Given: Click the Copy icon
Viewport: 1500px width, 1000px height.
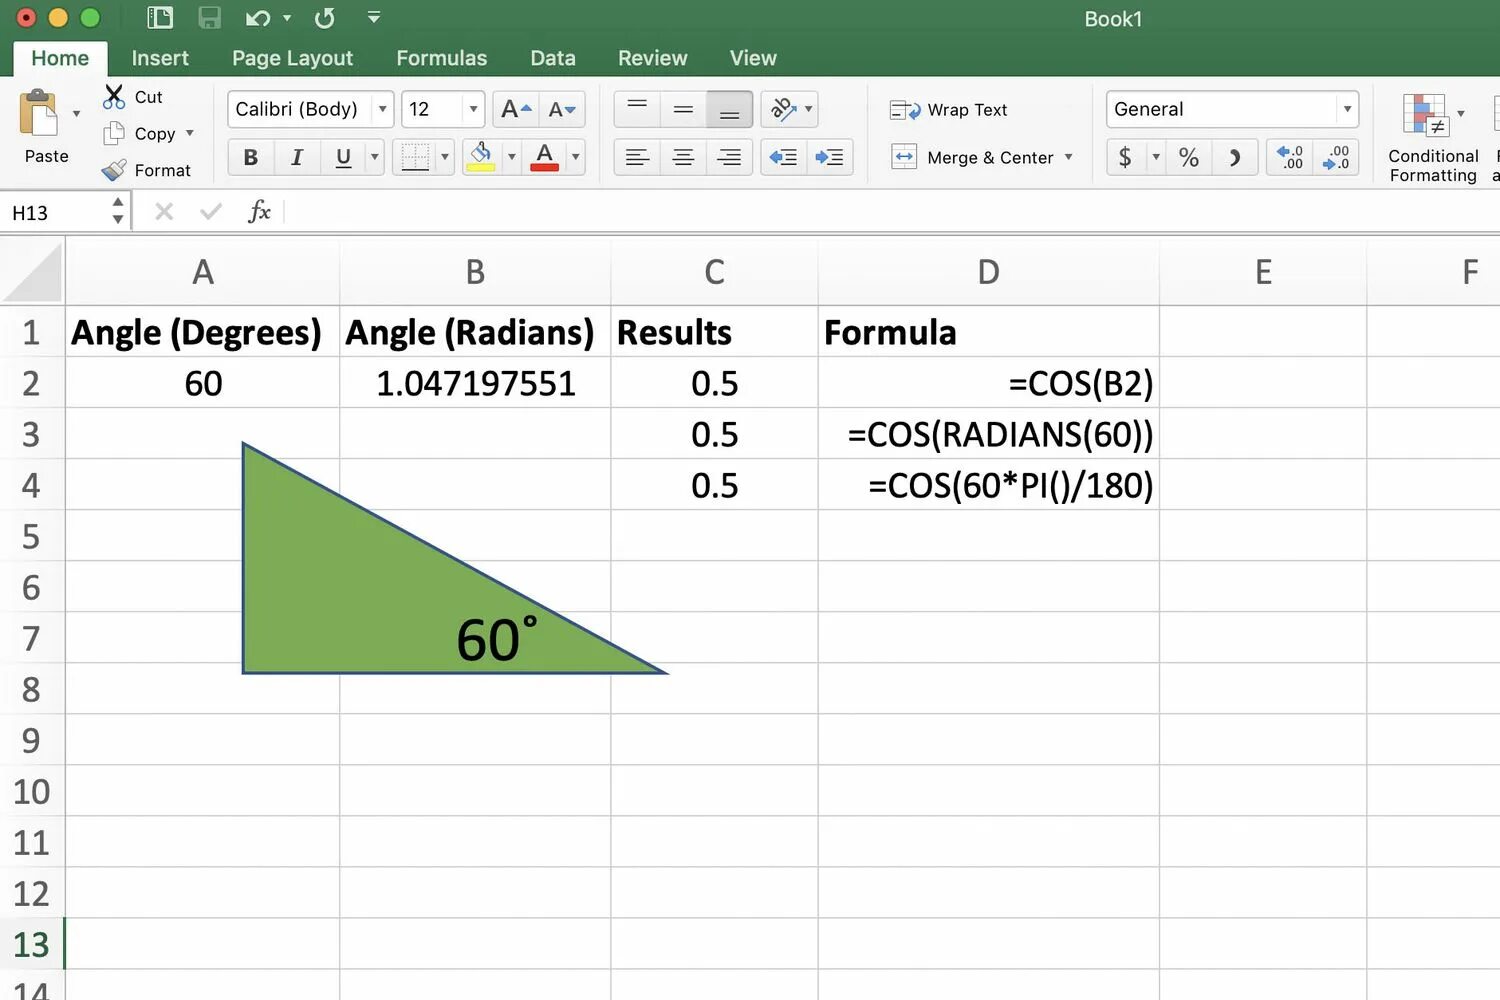Looking at the screenshot, I should click(115, 133).
